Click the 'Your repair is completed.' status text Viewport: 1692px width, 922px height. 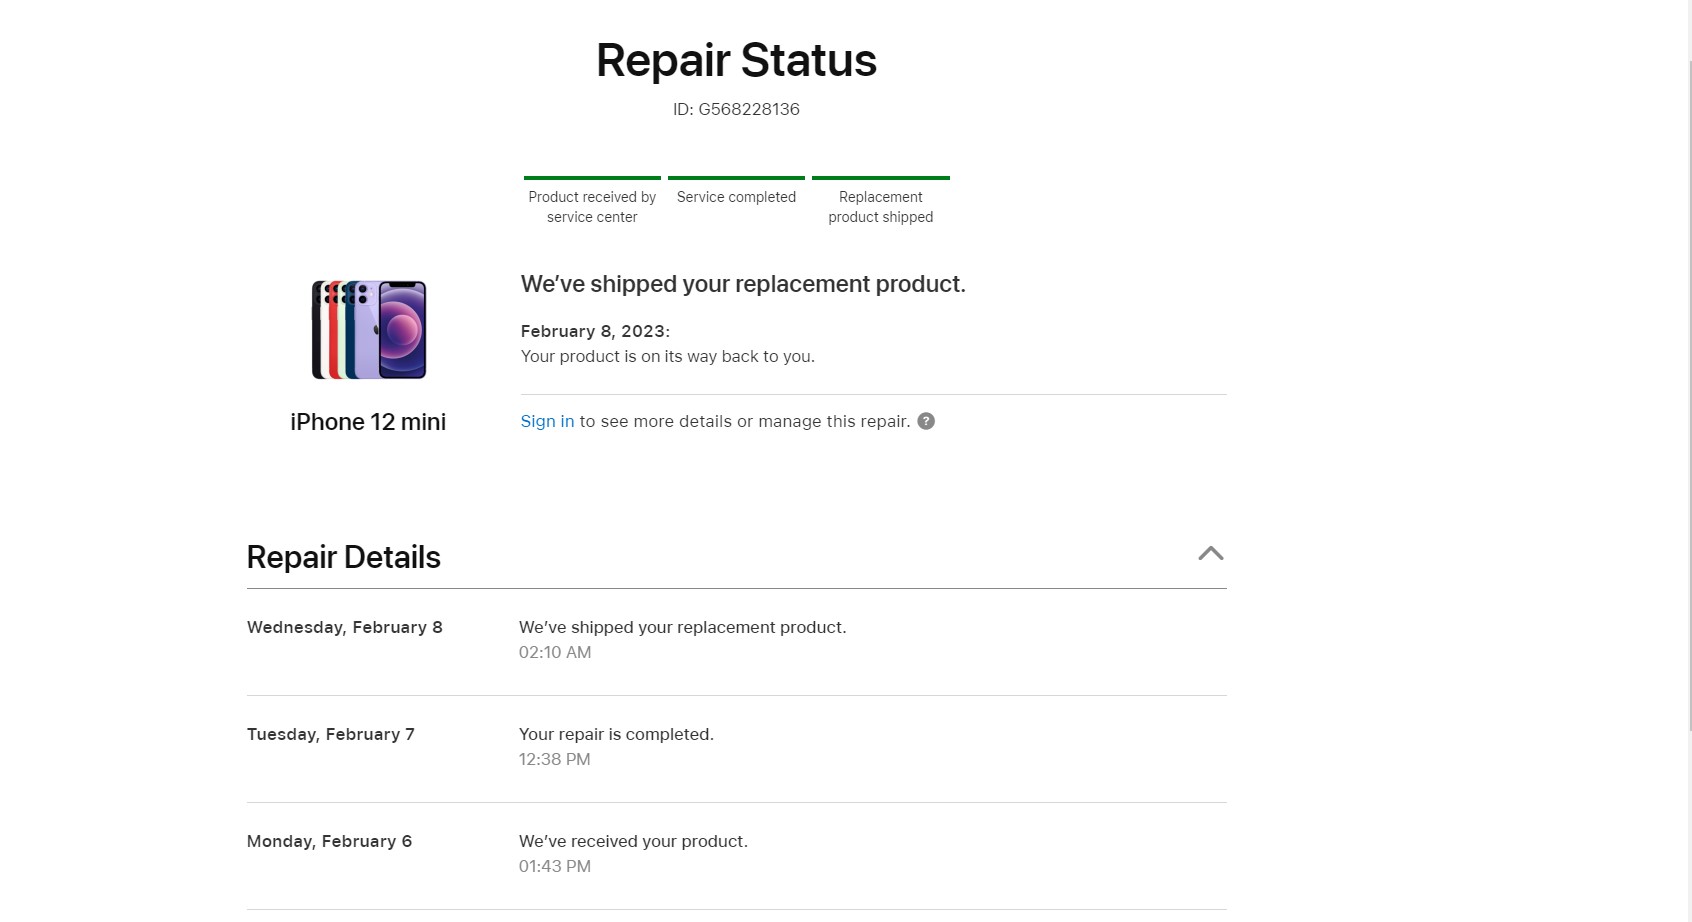point(616,734)
